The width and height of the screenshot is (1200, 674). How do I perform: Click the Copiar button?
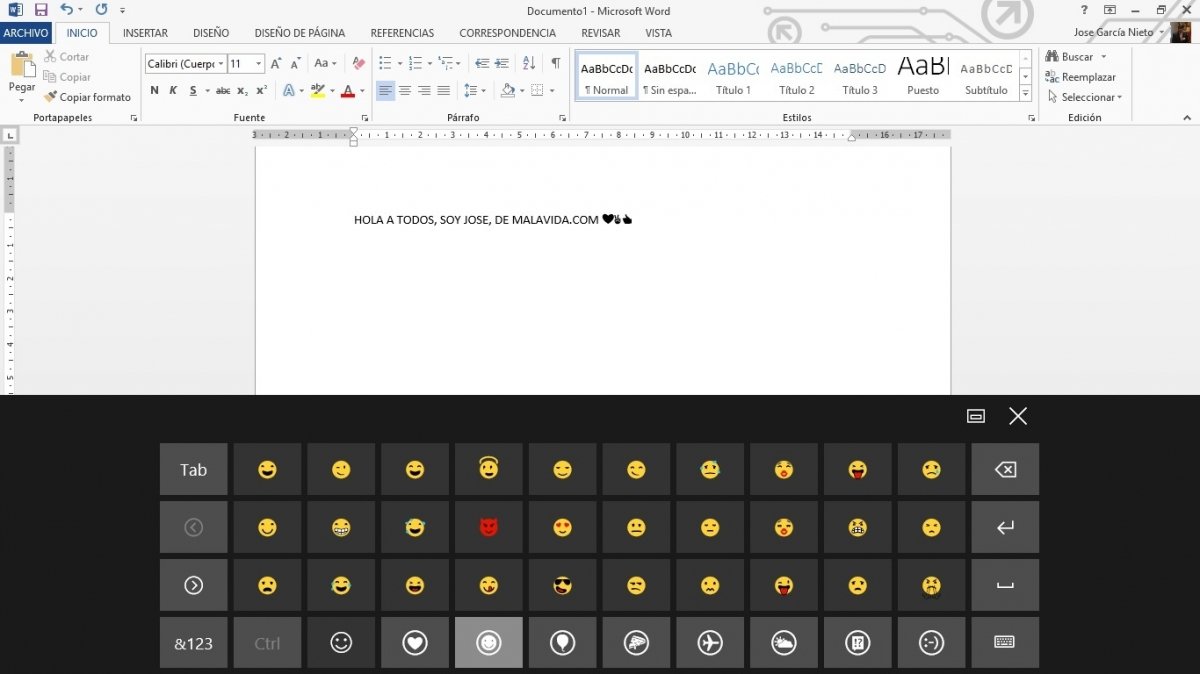pyautogui.click(x=67, y=77)
